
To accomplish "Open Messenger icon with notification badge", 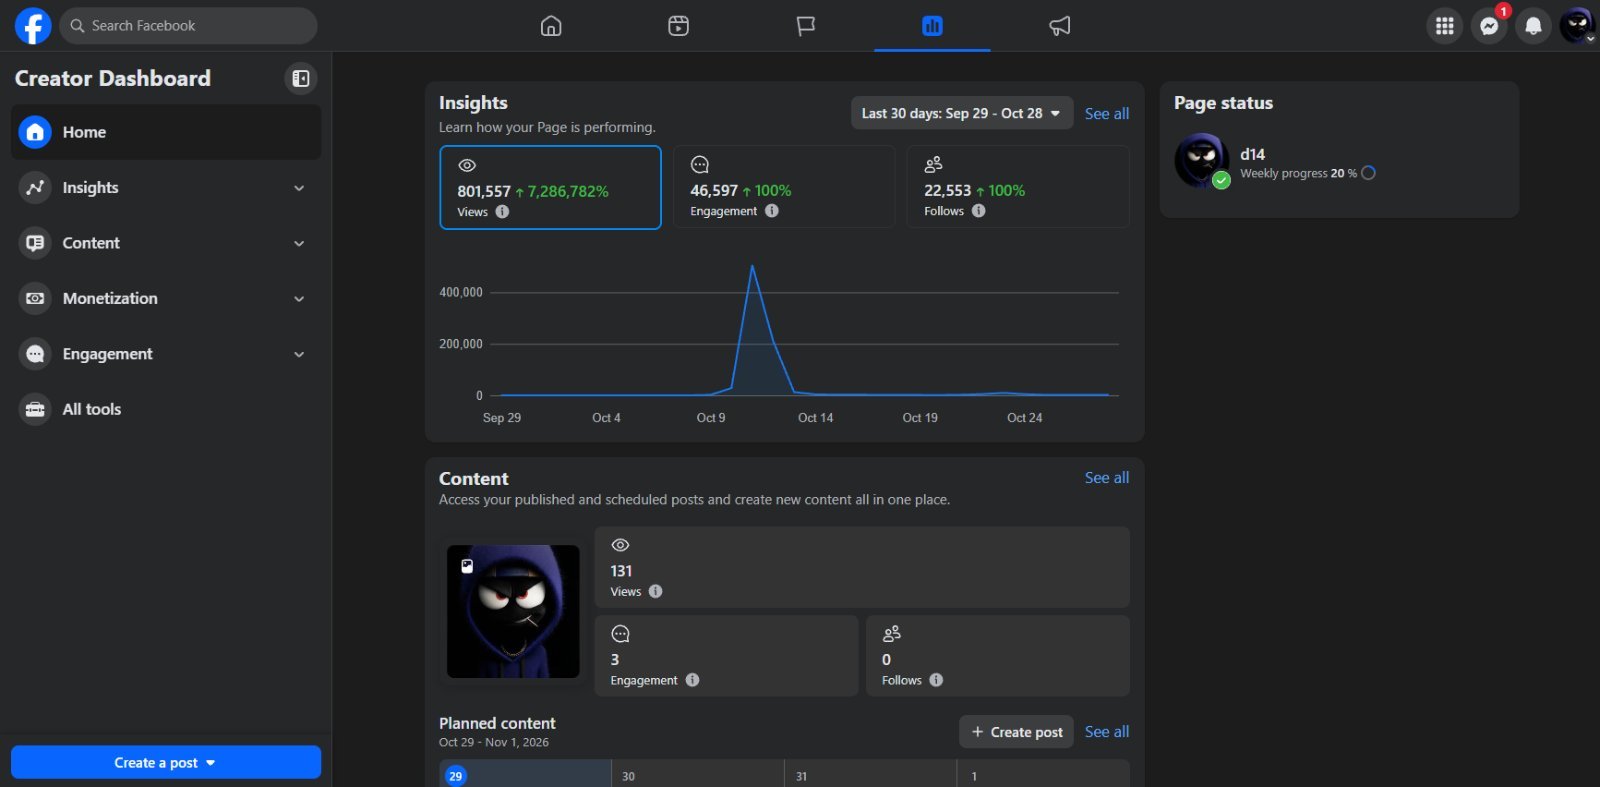I will 1489,26.
